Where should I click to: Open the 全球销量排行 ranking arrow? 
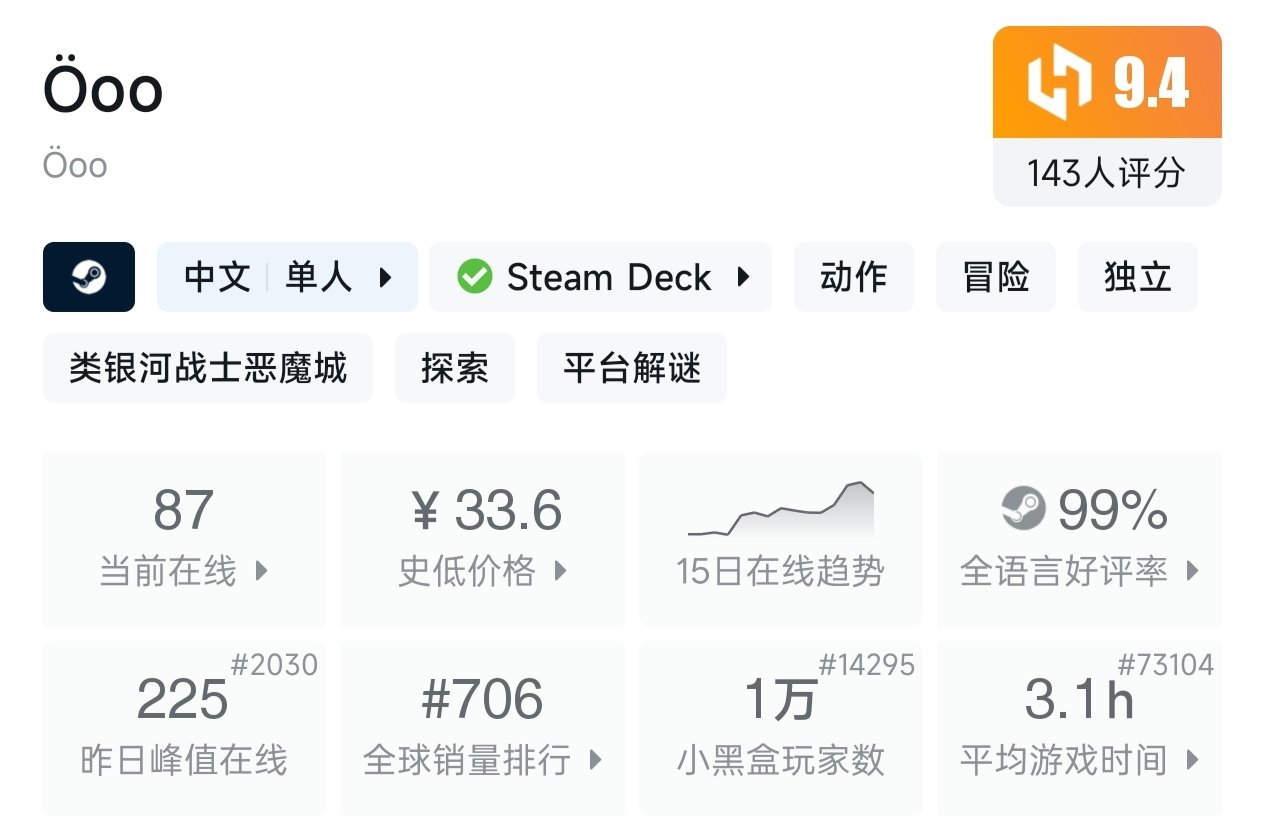(x=595, y=760)
